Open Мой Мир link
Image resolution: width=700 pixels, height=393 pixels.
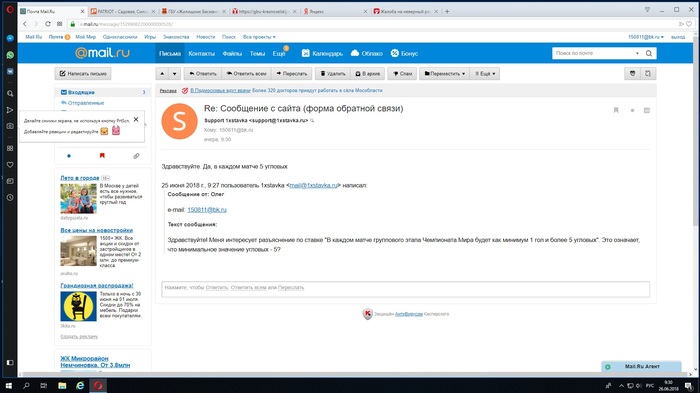pyautogui.click(x=86, y=37)
